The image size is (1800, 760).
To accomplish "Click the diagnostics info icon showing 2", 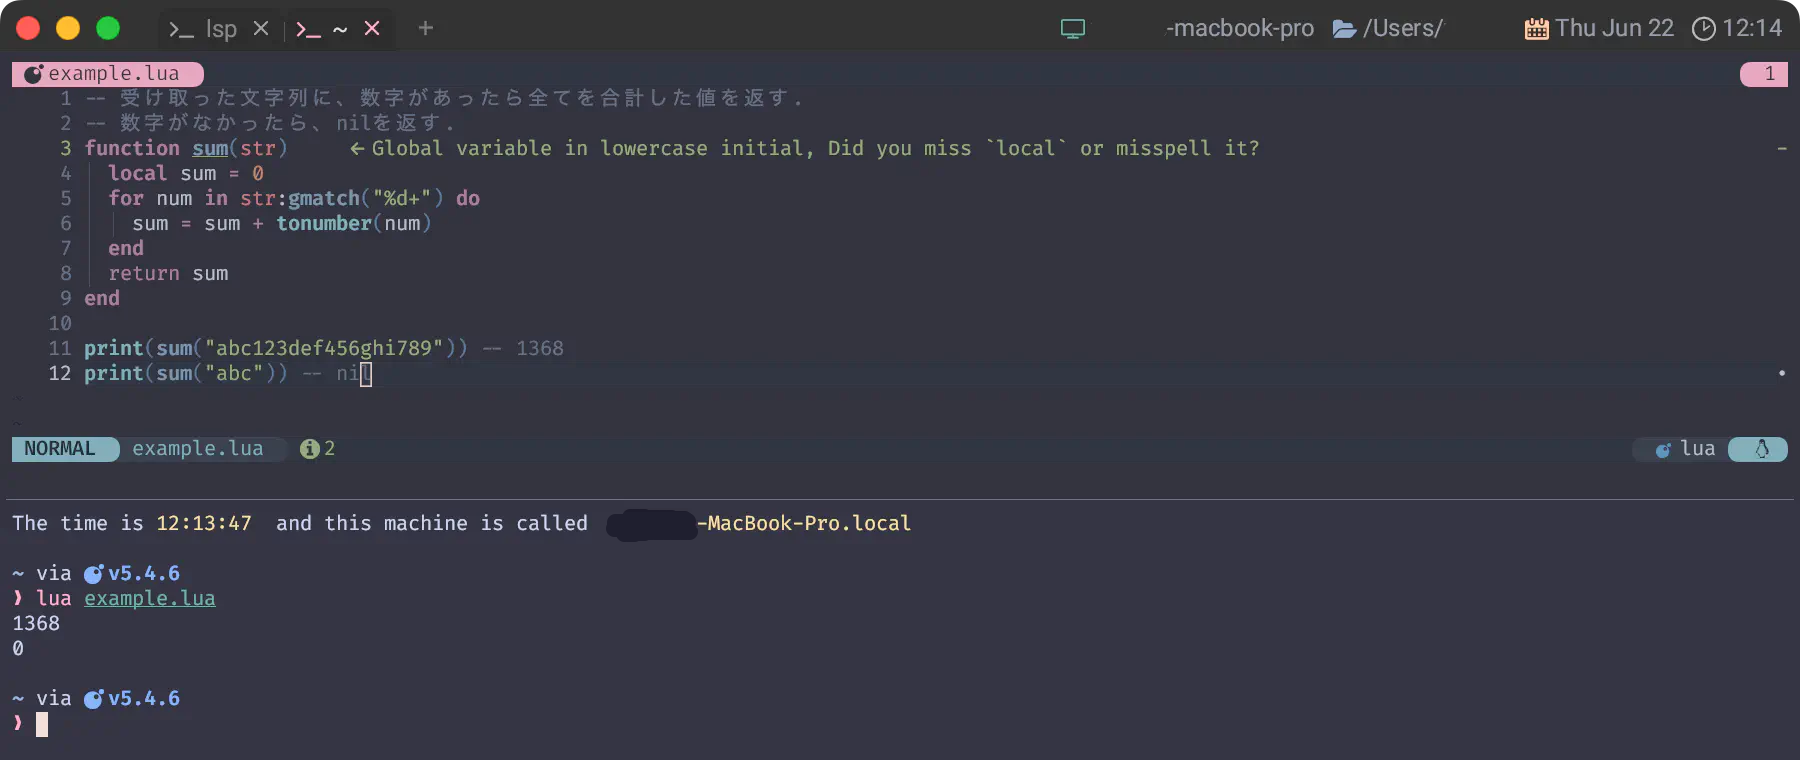I will (310, 449).
